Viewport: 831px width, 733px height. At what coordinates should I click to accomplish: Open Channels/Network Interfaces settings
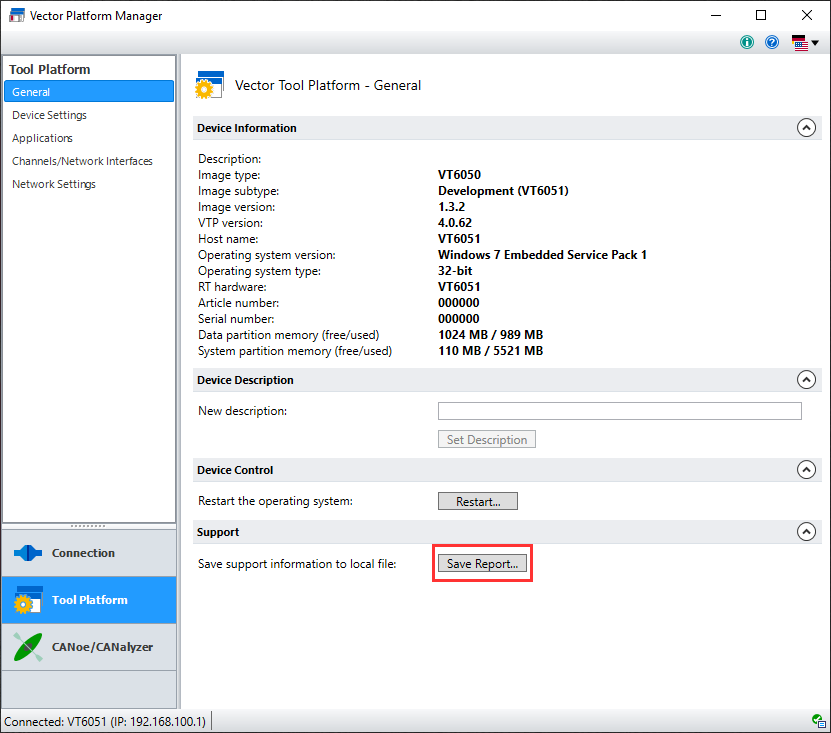coord(82,160)
